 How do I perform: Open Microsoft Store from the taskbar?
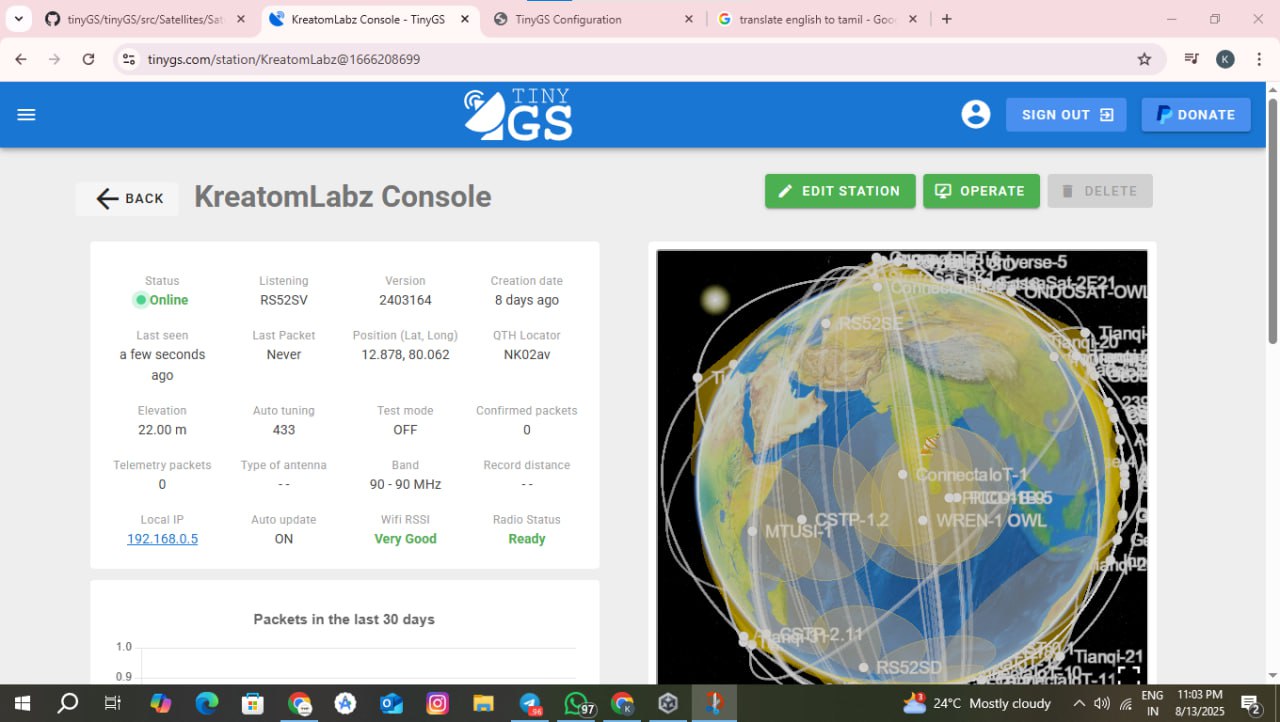pyautogui.click(x=253, y=703)
